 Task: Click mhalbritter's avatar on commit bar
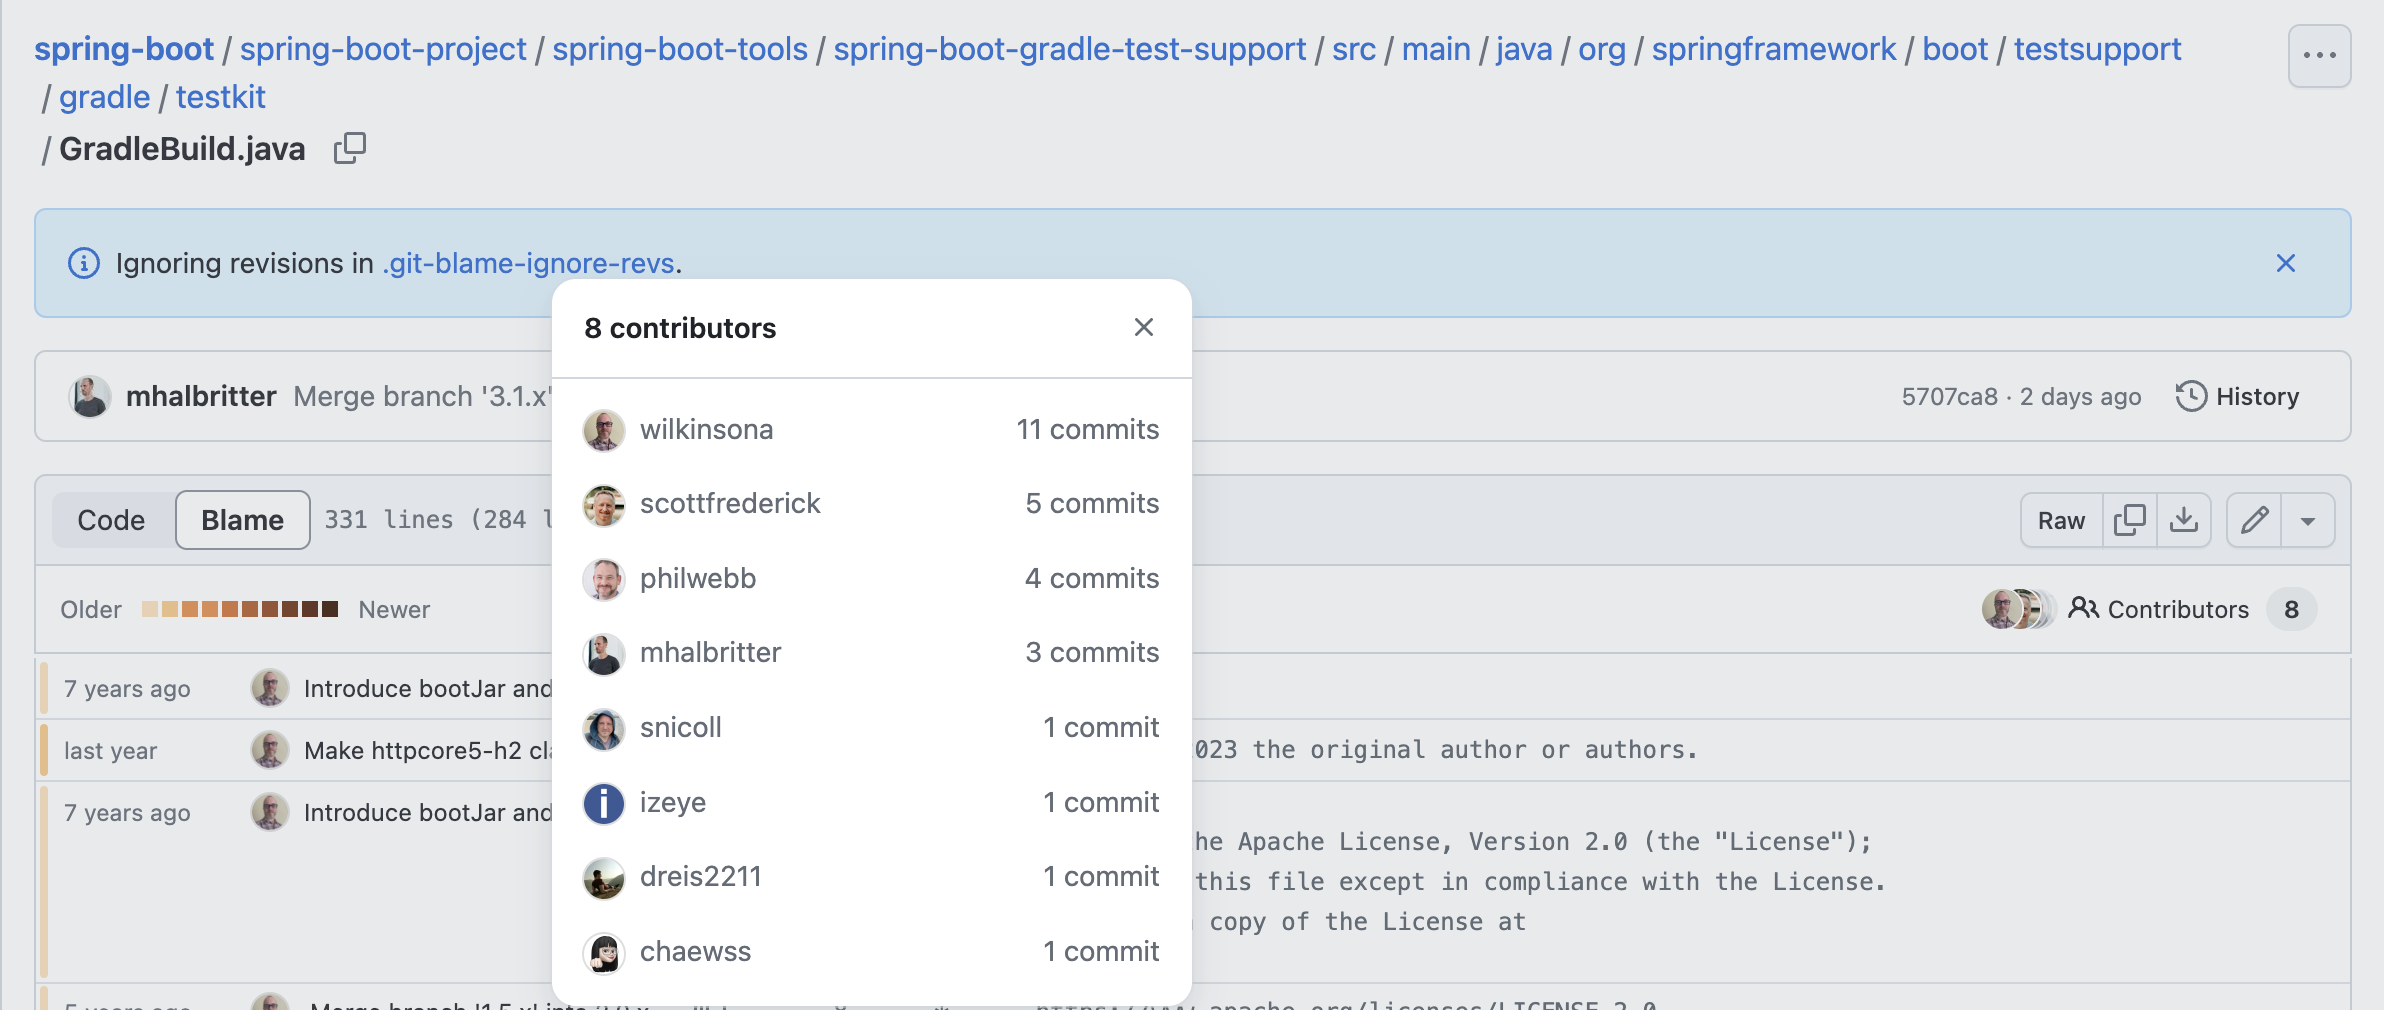pyautogui.click(x=89, y=396)
